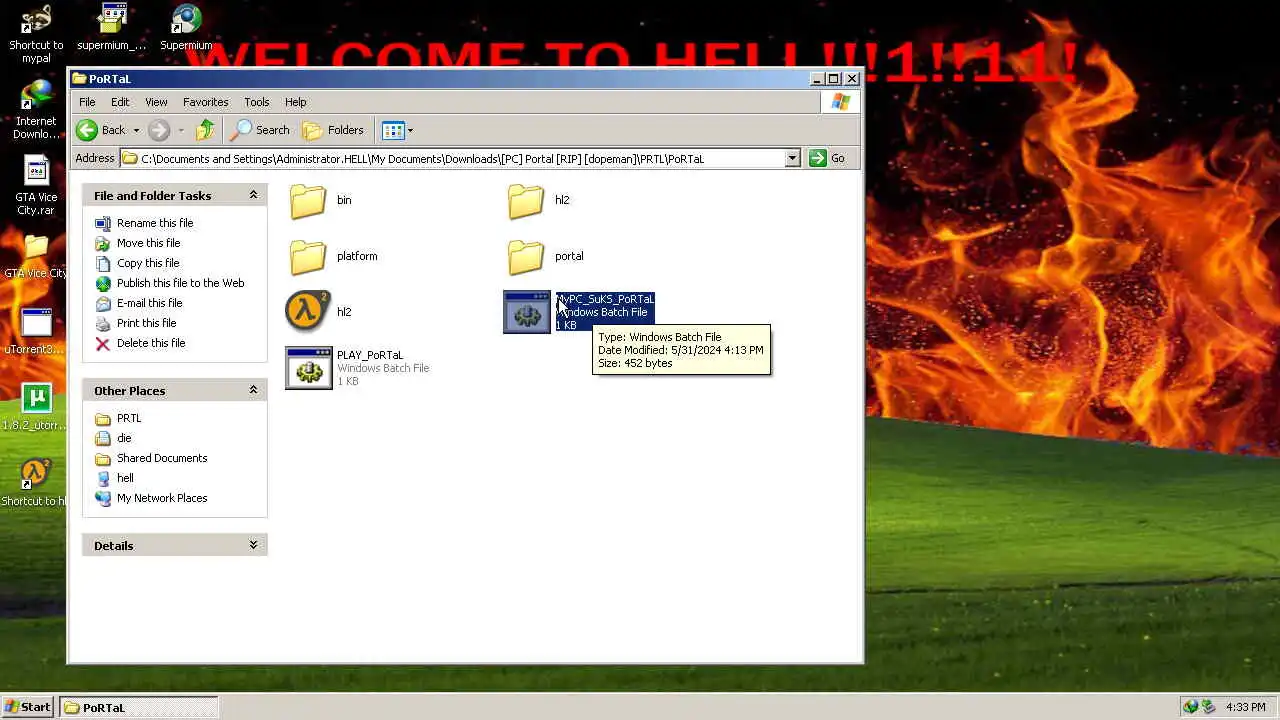The width and height of the screenshot is (1280, 720).
Task: Click E-mail this file
Action: tap(149, 303)
